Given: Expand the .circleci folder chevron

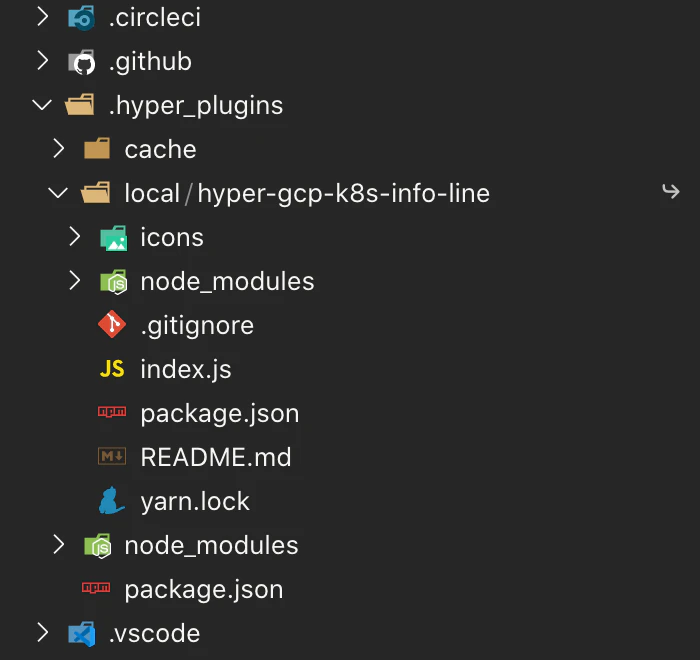Looking at the screenshot, I should click(x=42, y=17).
